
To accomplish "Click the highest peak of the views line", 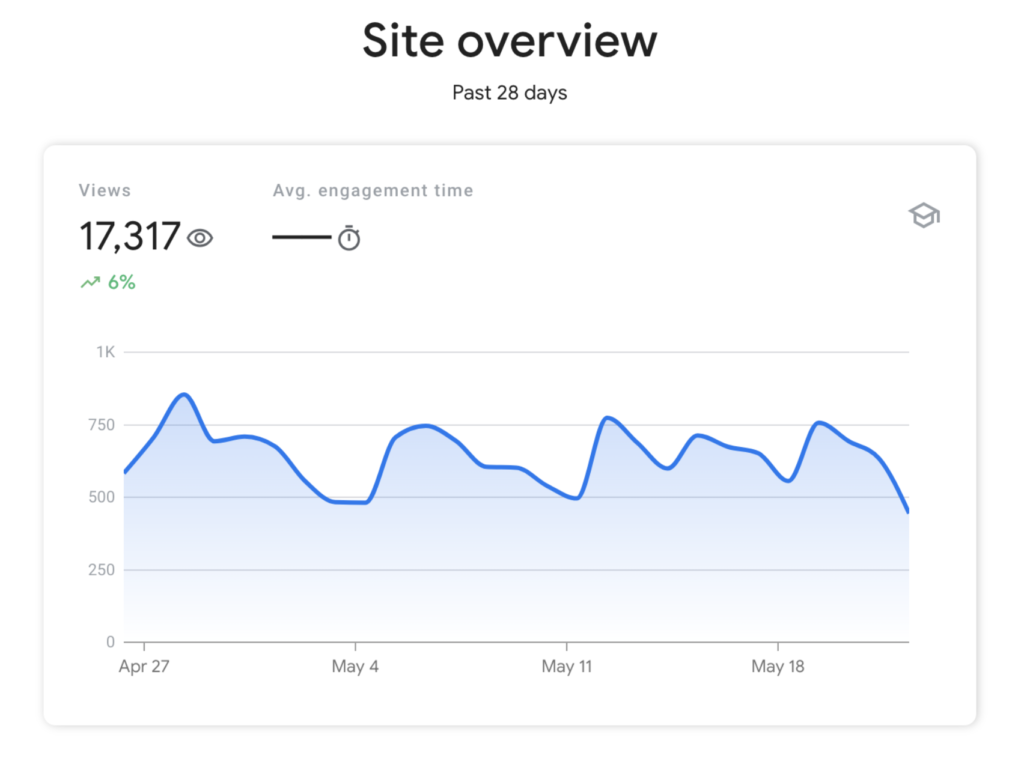I will click(x=184, y=395).
